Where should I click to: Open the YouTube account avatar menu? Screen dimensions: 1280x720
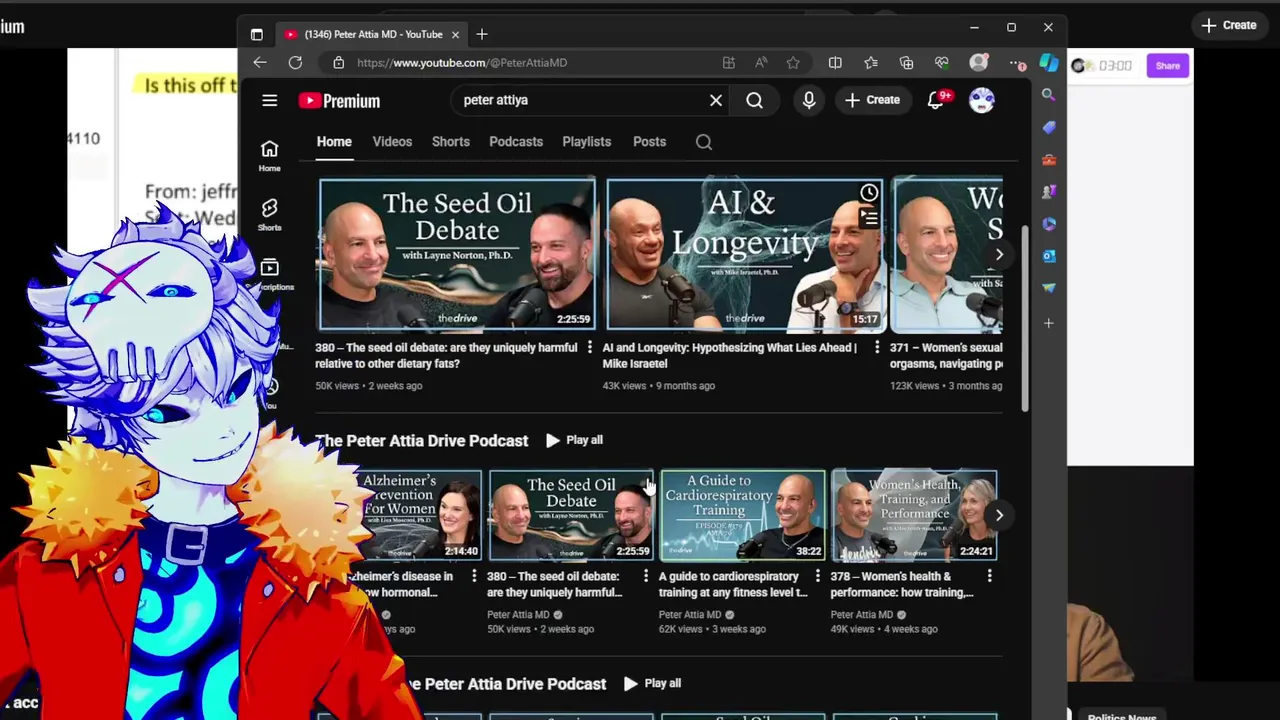point(982,100)
